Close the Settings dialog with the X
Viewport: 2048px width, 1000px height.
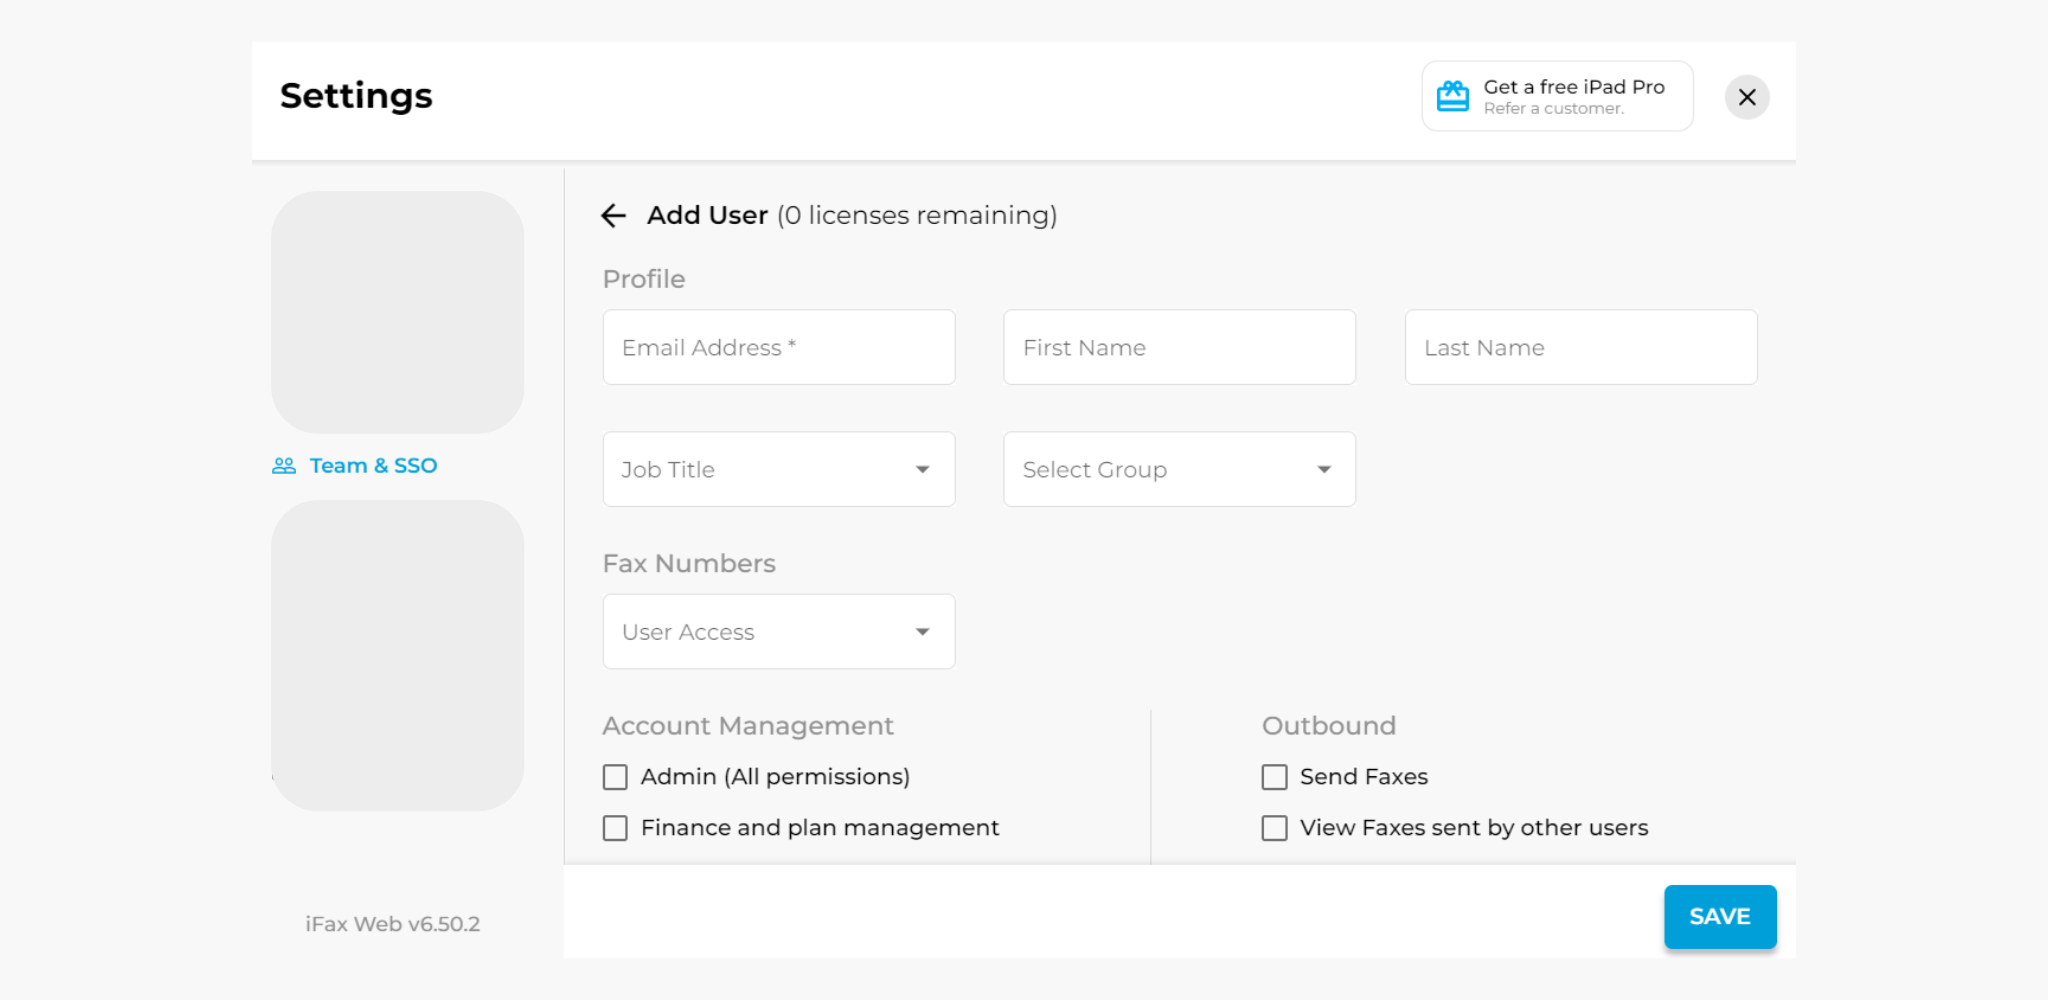tap(1747, 97)
